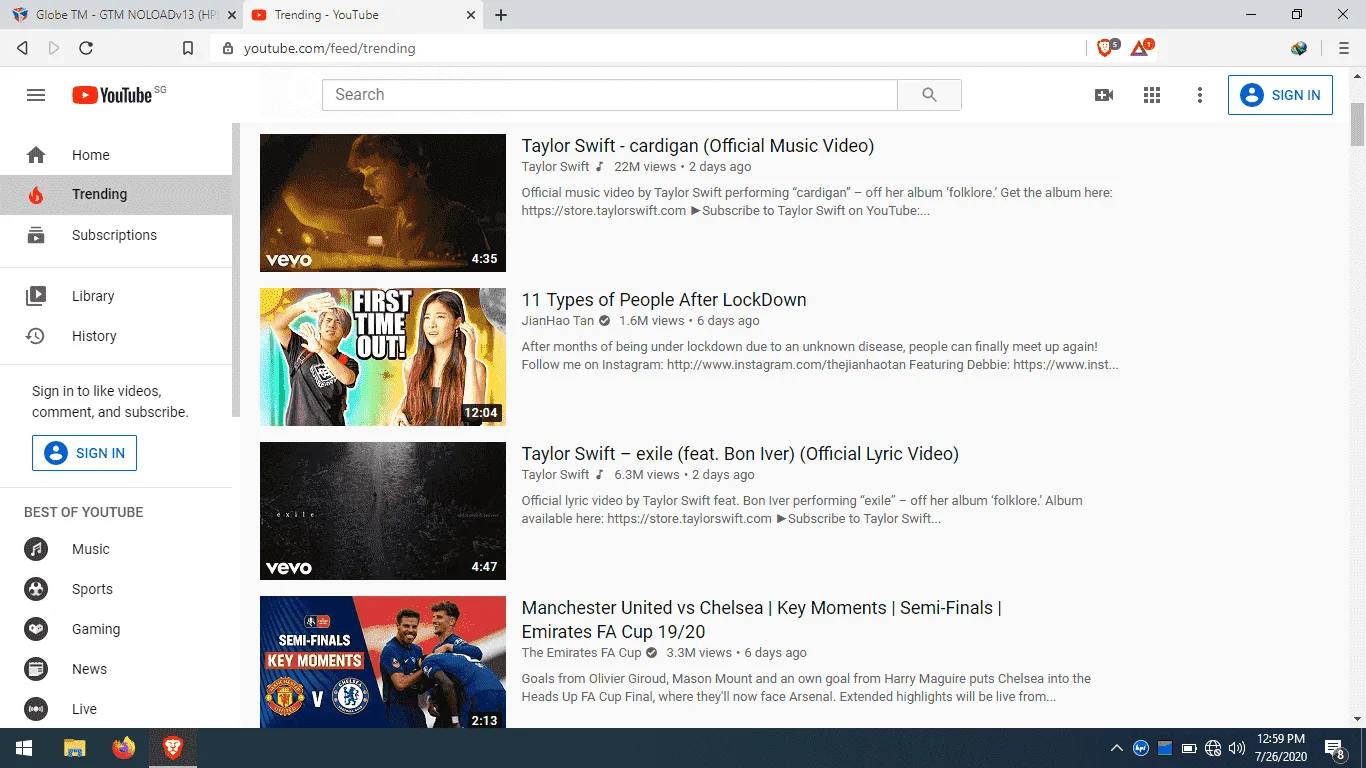Open the Live category icon
Image resolution: width=1366 pixels, height=768 pixels.
(x=36, y=709)
